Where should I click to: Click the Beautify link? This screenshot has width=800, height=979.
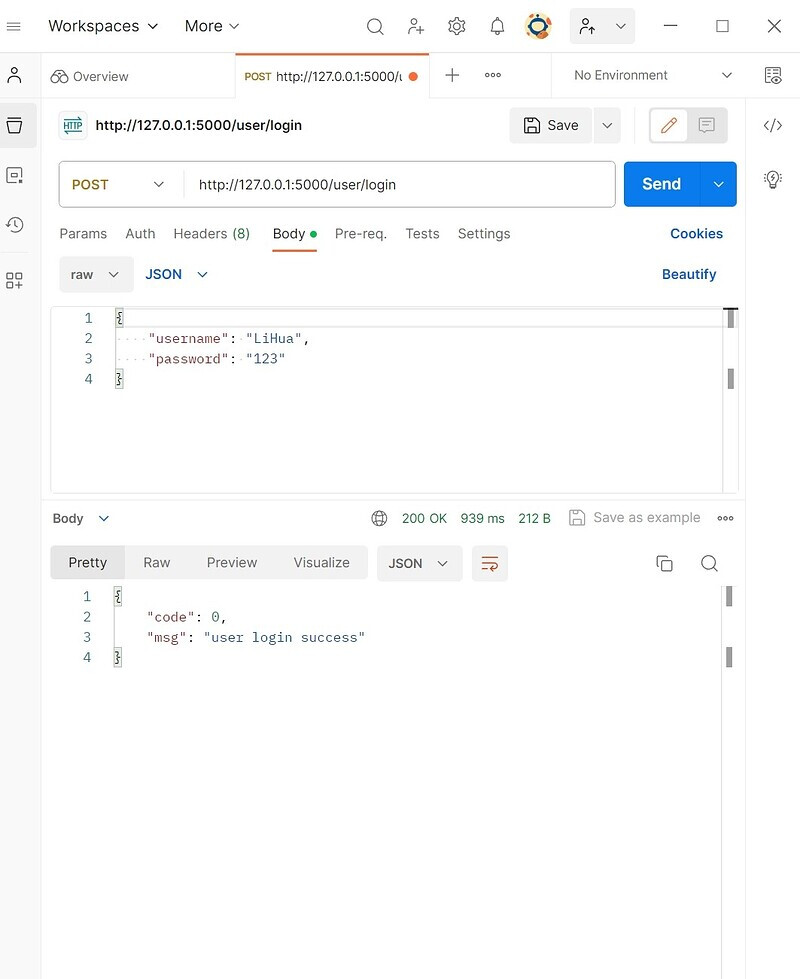click(689, 274)
